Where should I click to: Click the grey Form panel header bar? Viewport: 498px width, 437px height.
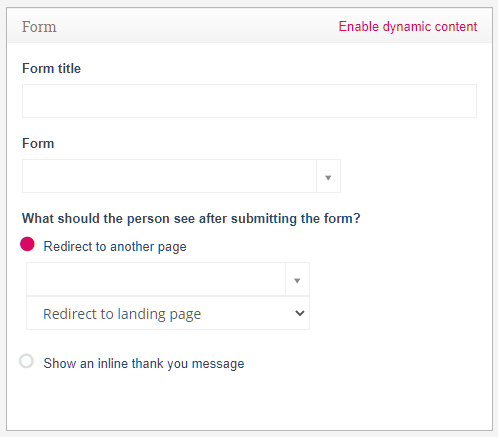tap(249, 26)
